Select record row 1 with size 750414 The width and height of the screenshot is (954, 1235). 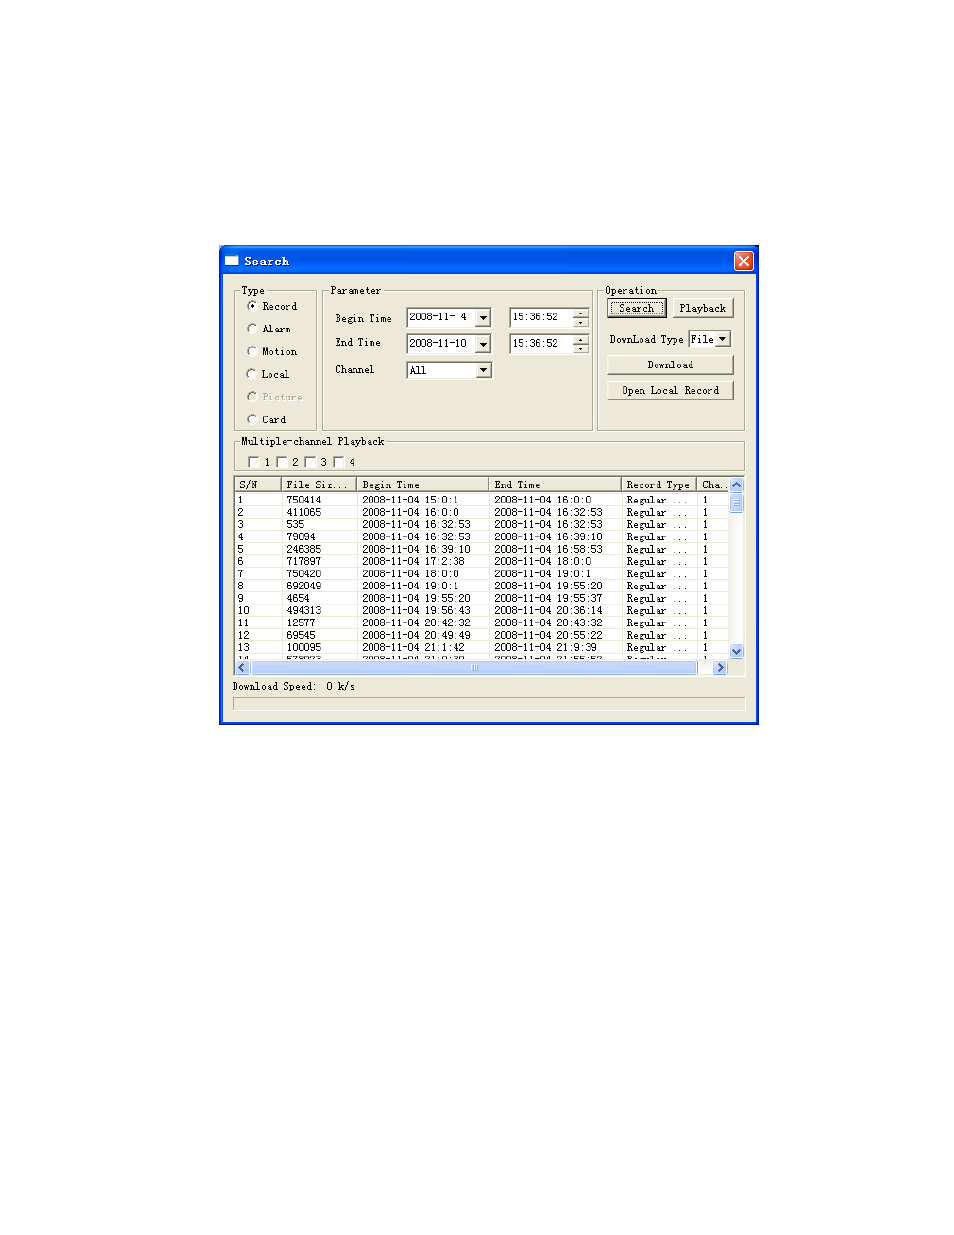pos(482,500)
